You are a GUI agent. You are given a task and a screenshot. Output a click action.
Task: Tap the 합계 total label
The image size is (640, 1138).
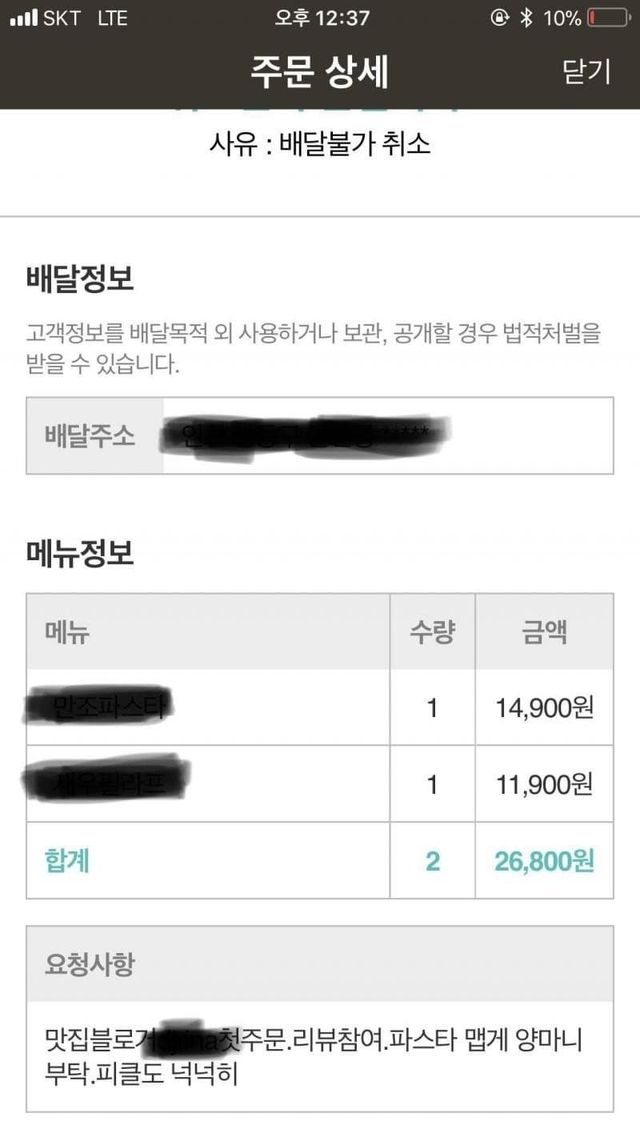(67, 861)
